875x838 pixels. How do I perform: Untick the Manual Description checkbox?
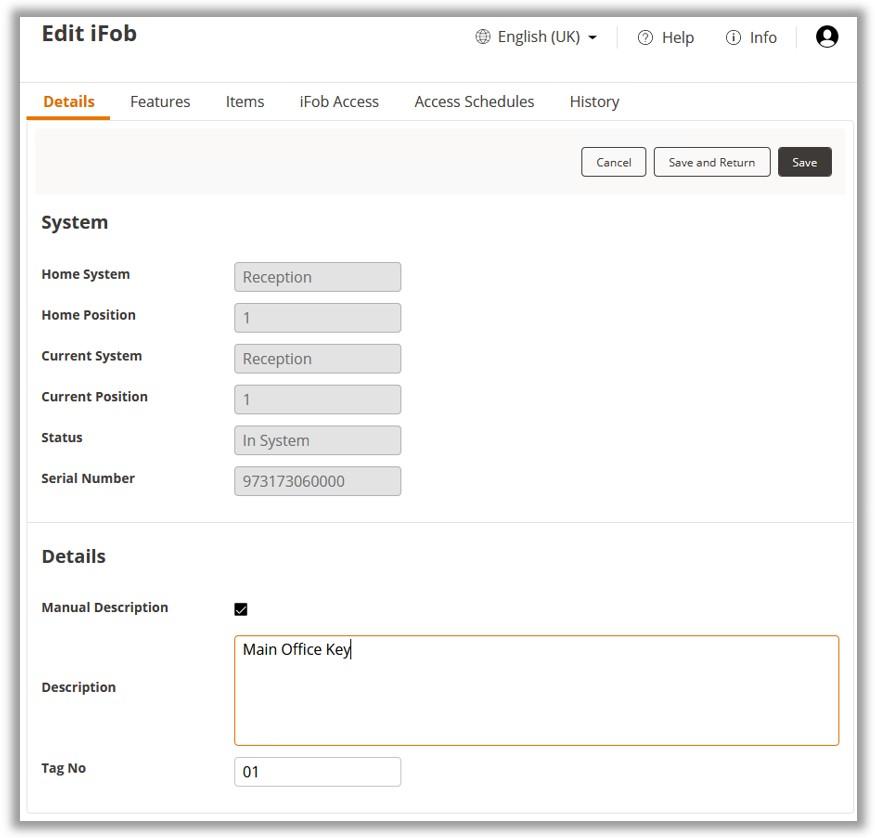coord(241,609)
